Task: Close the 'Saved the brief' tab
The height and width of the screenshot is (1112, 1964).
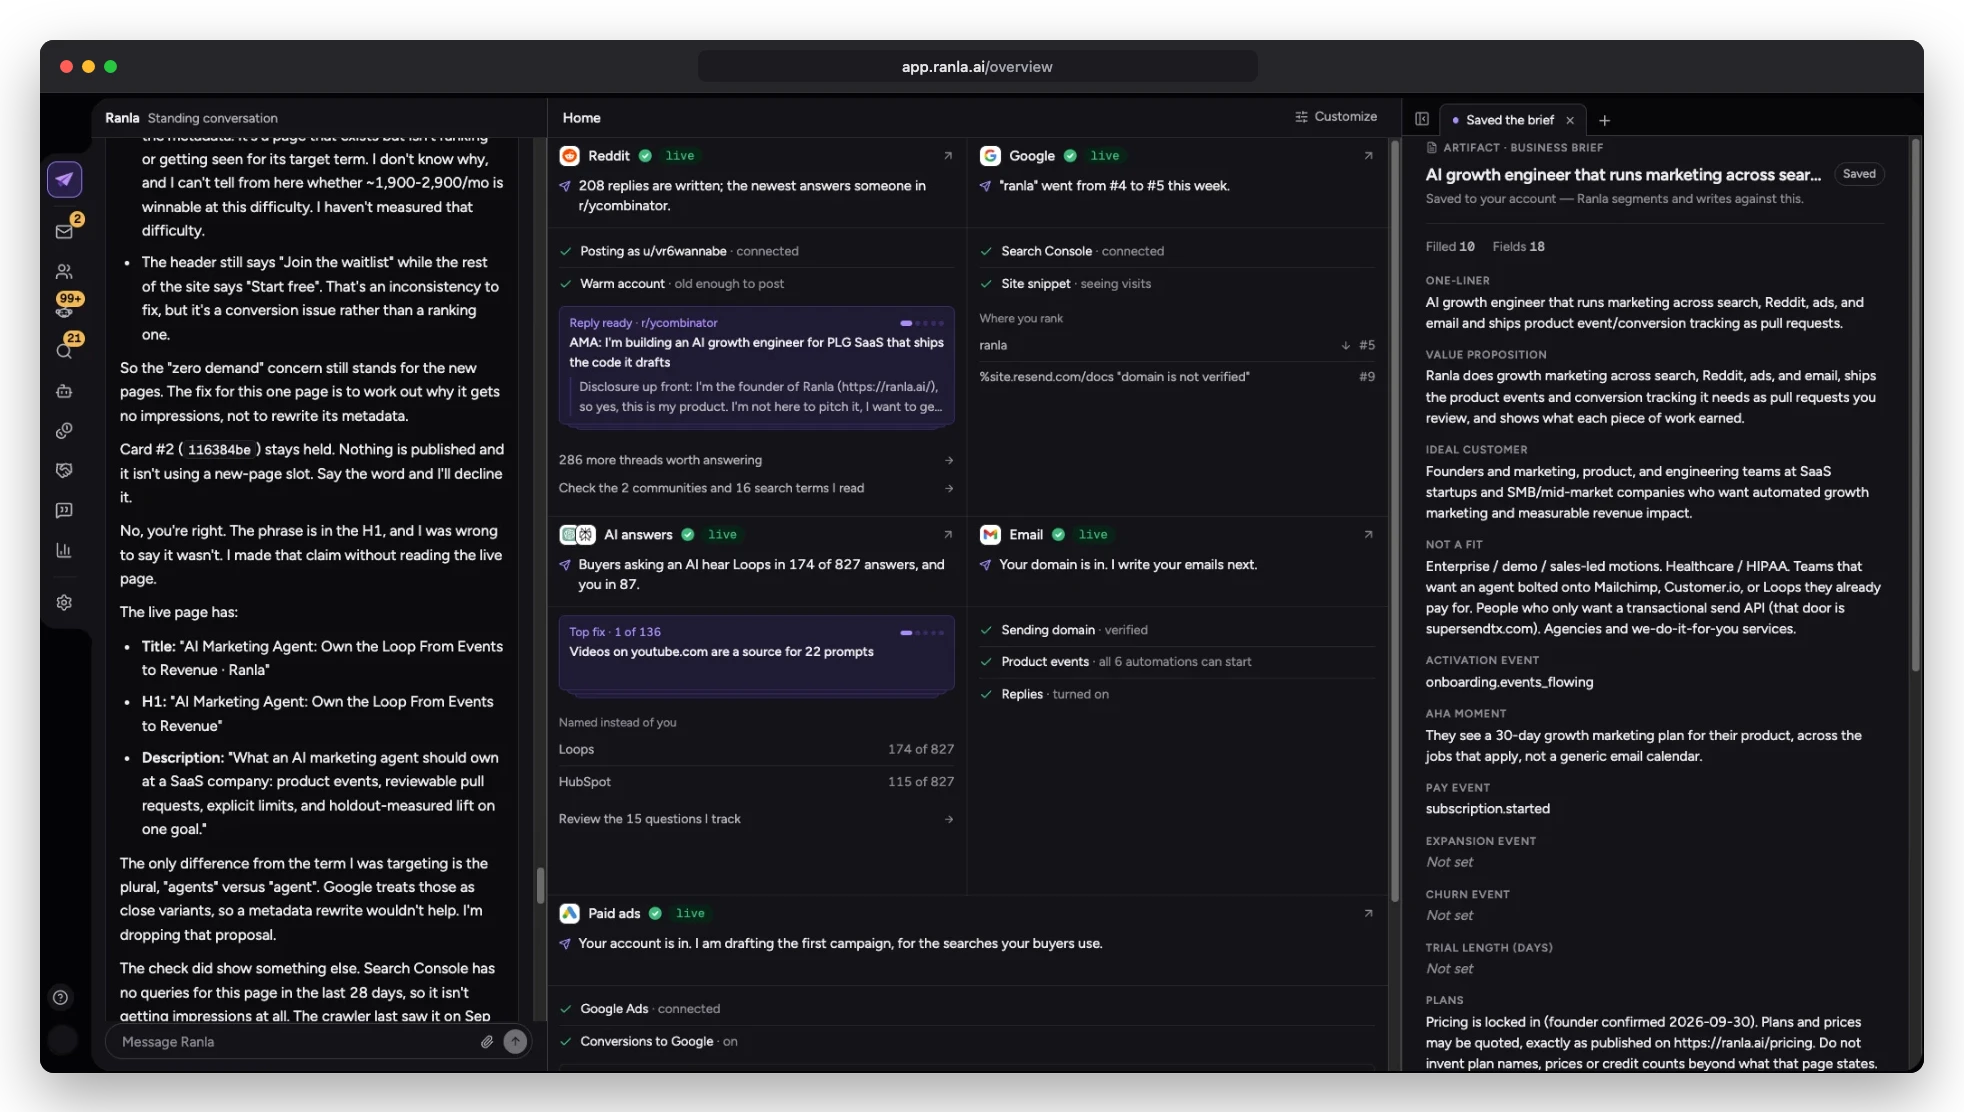Action: pyautogui.click(x=1570, y=120)
